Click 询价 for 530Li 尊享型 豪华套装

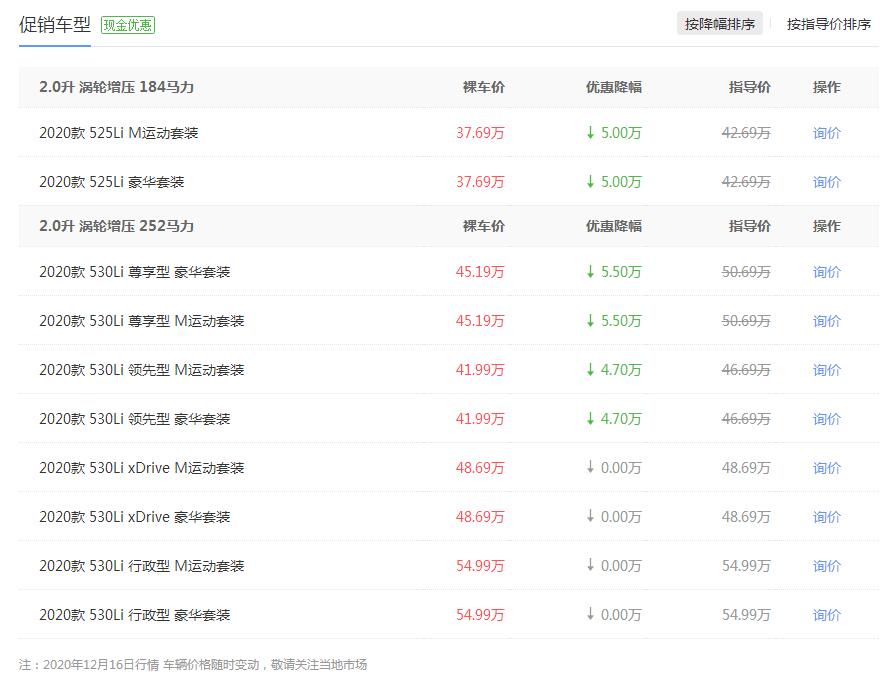826,272
